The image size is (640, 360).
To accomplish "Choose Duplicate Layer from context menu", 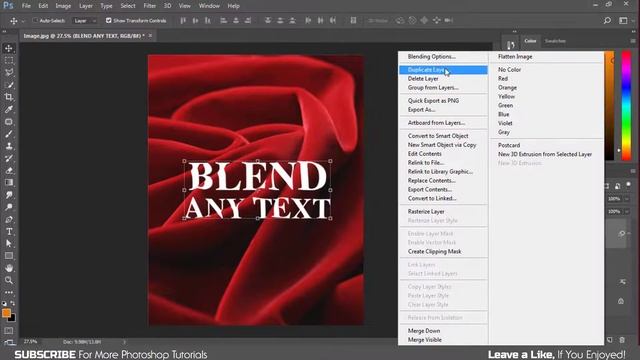I will click(443, 70).
